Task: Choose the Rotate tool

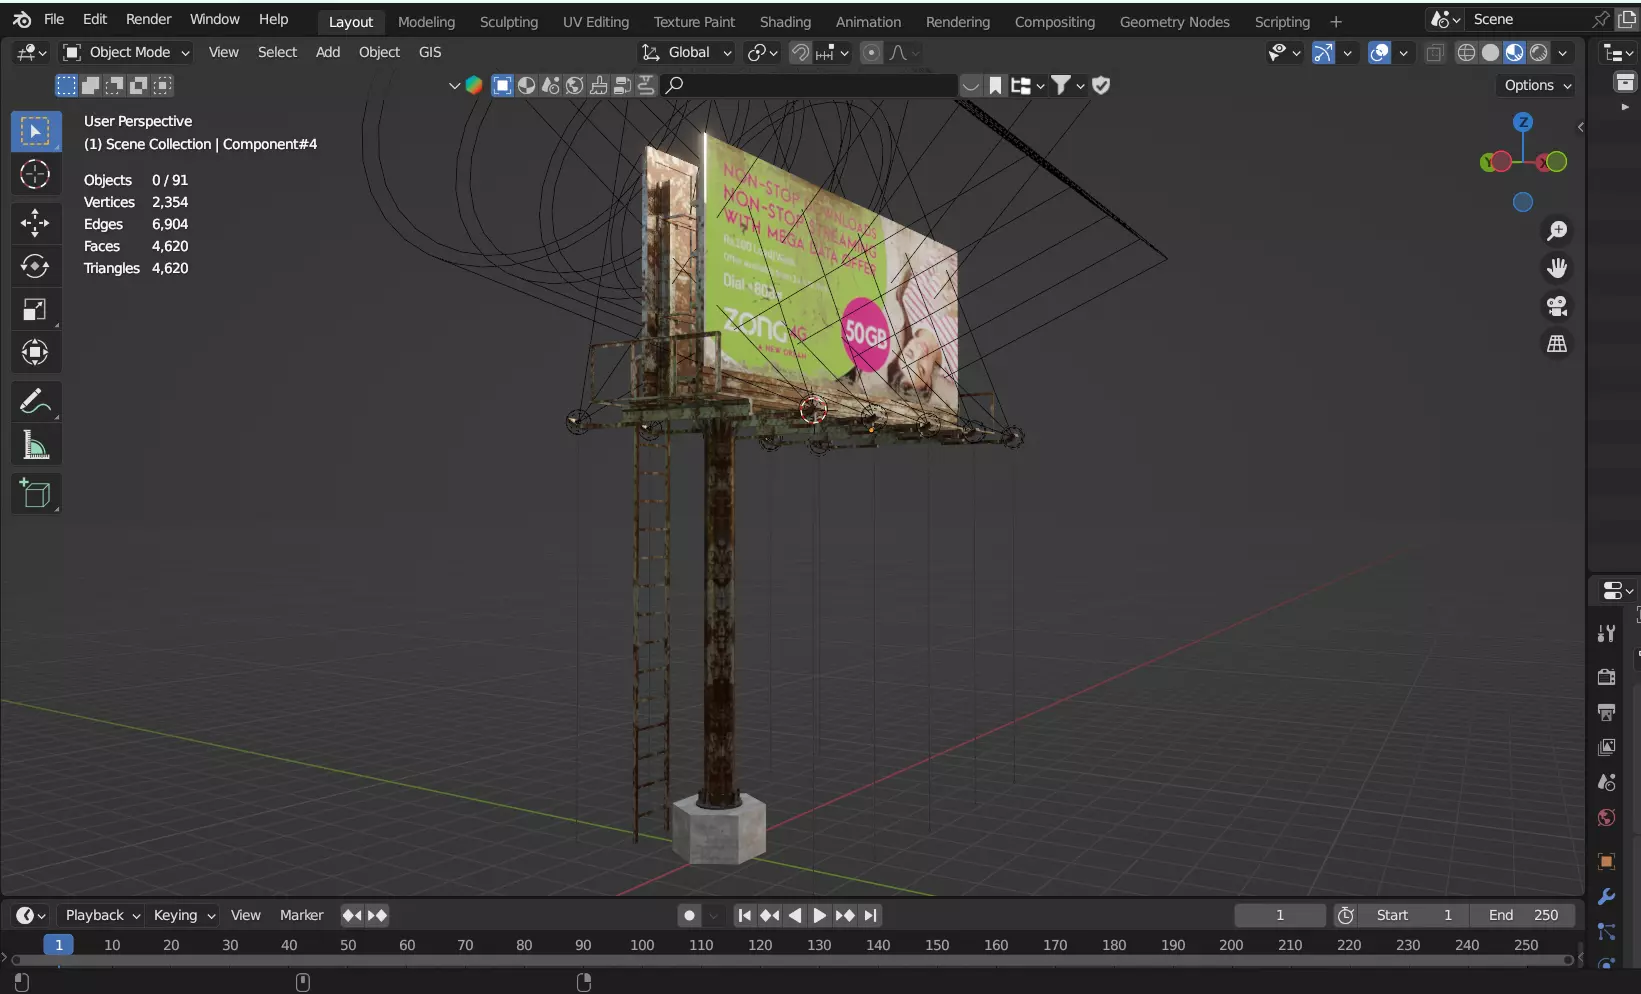Action: click(x=36, y=266)
